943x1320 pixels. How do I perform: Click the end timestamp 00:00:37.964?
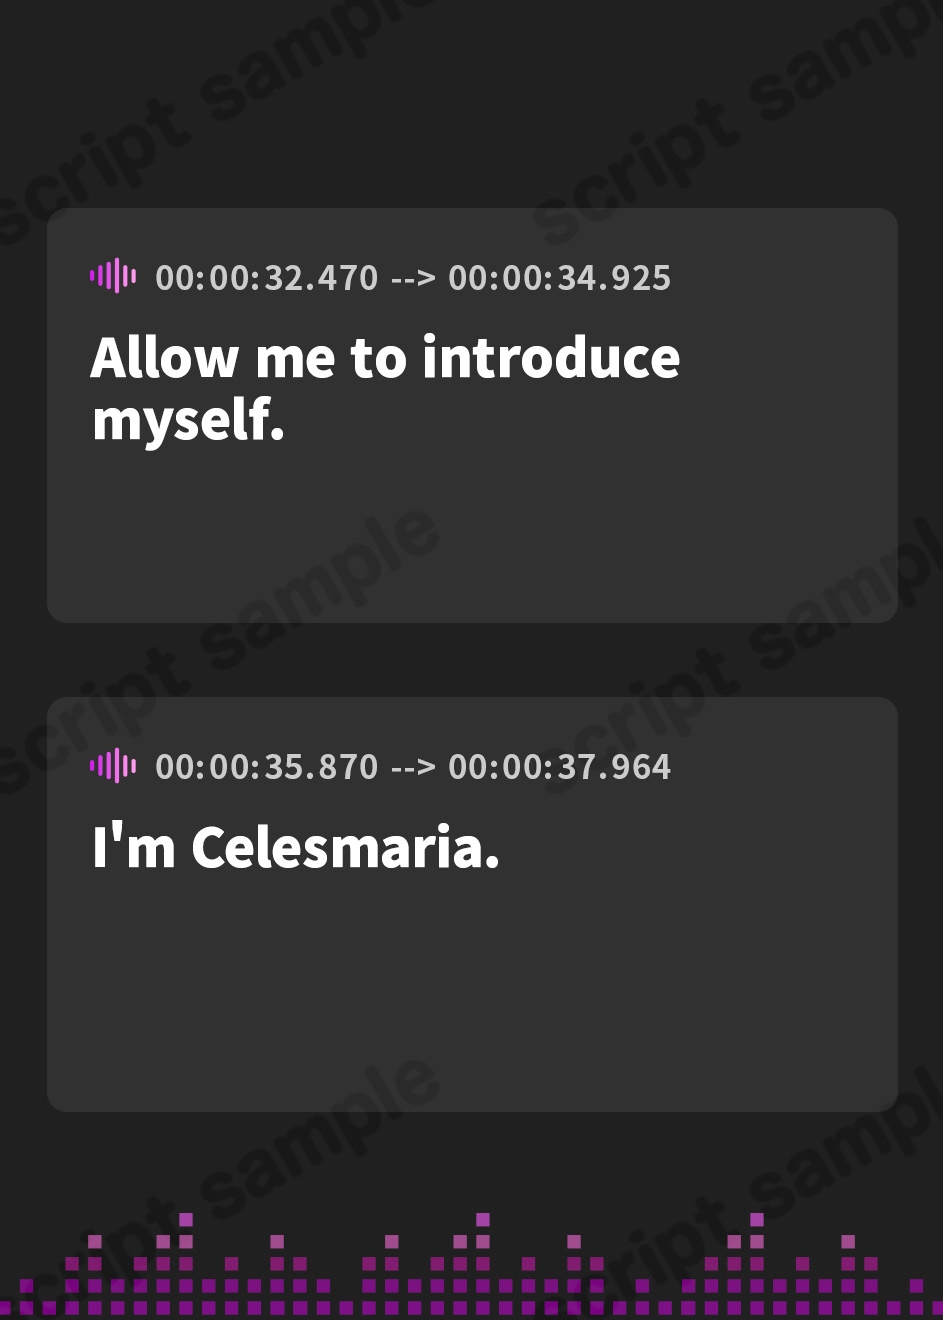(x=559, y=767)
